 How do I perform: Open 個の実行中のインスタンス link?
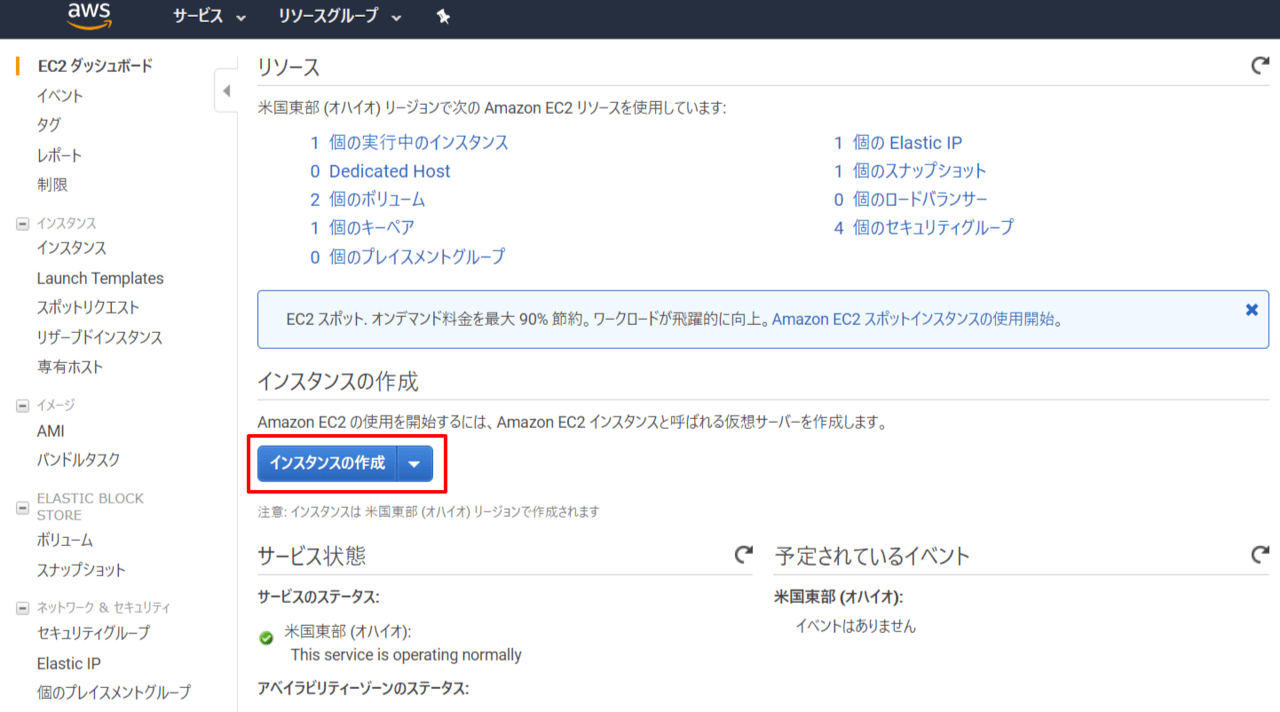pyautogui.click(x=418, y=143)
